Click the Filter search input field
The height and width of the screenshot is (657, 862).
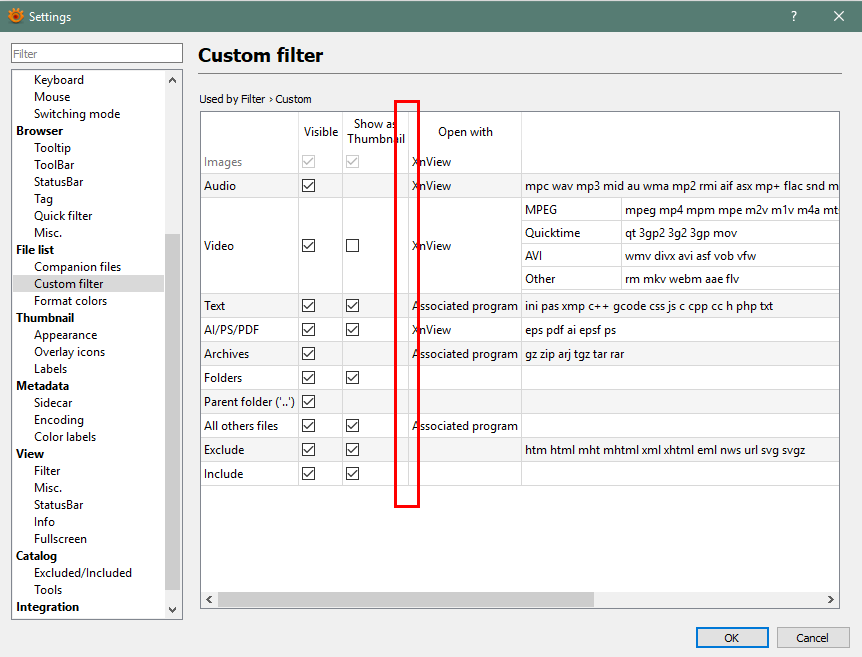pos(97,54)
